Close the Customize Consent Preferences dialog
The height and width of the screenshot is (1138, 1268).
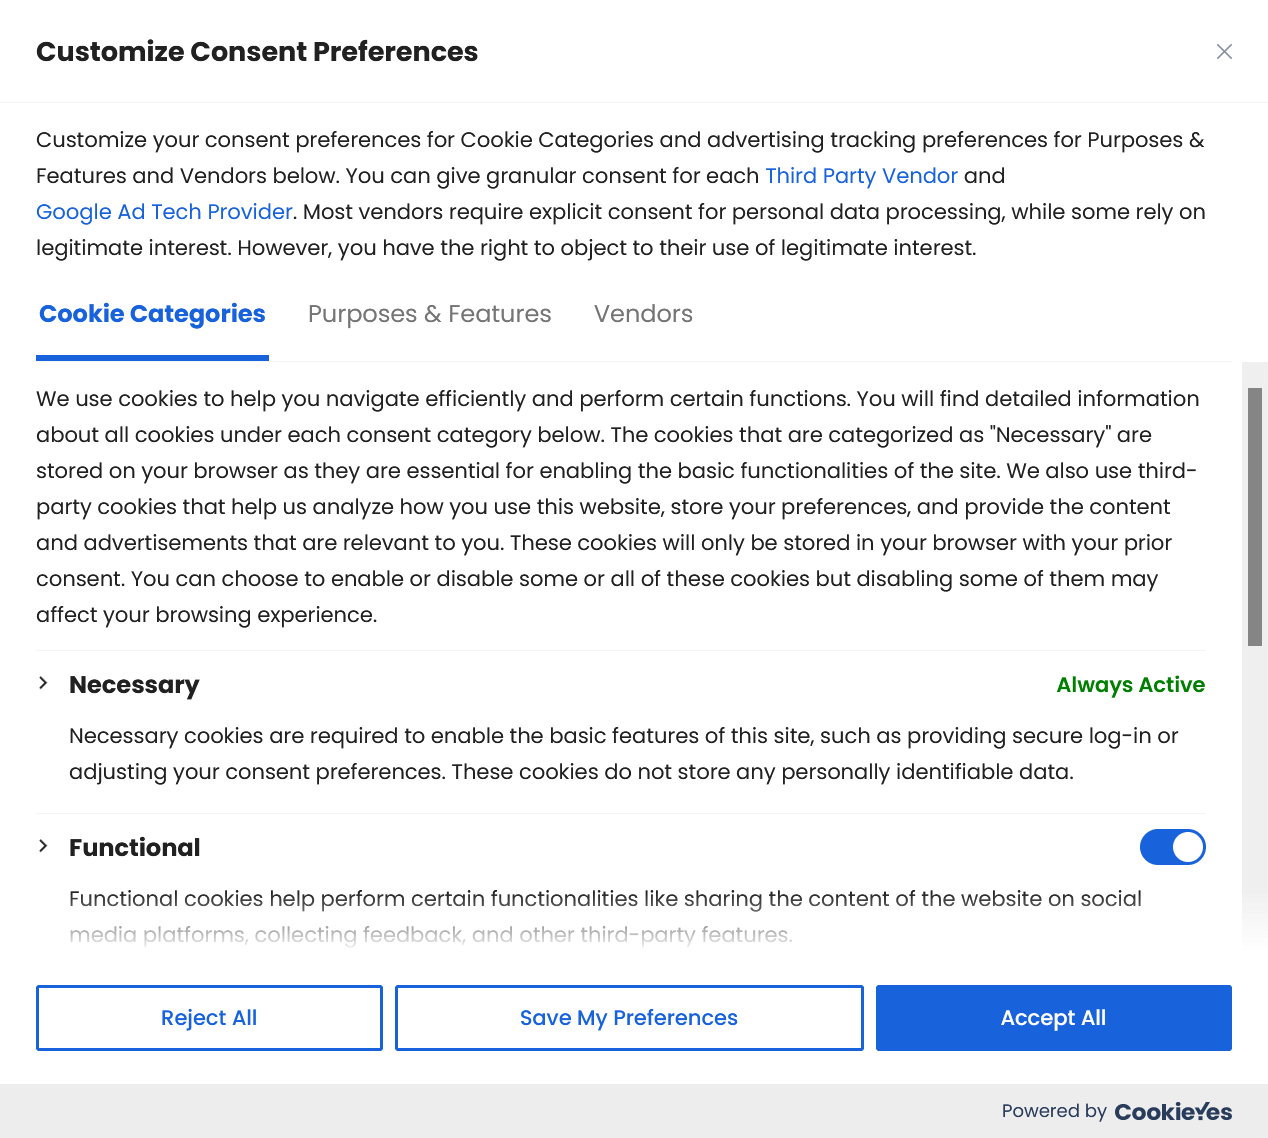[x=1224, y=52]
